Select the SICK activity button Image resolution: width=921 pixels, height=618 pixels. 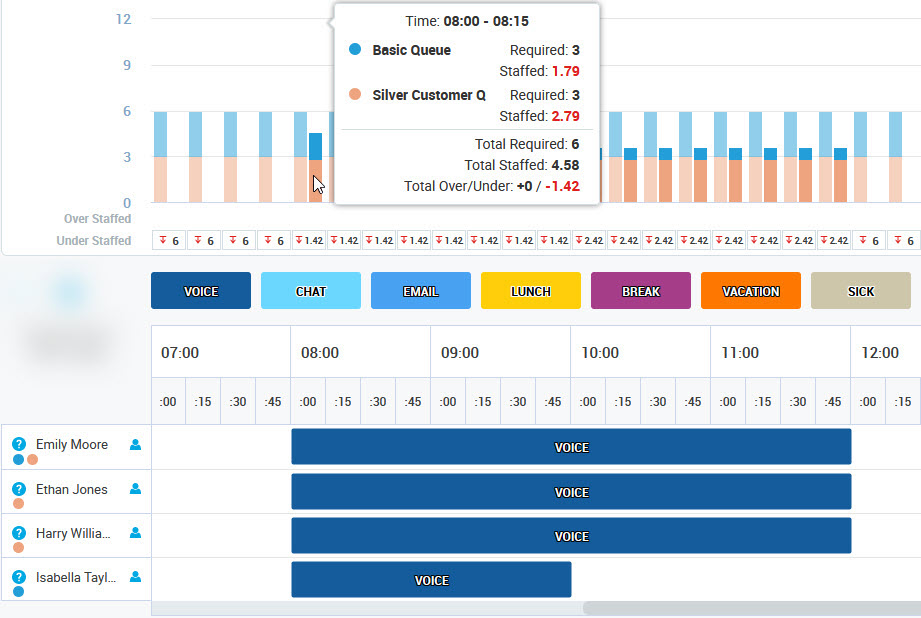[x=860, y=291]
